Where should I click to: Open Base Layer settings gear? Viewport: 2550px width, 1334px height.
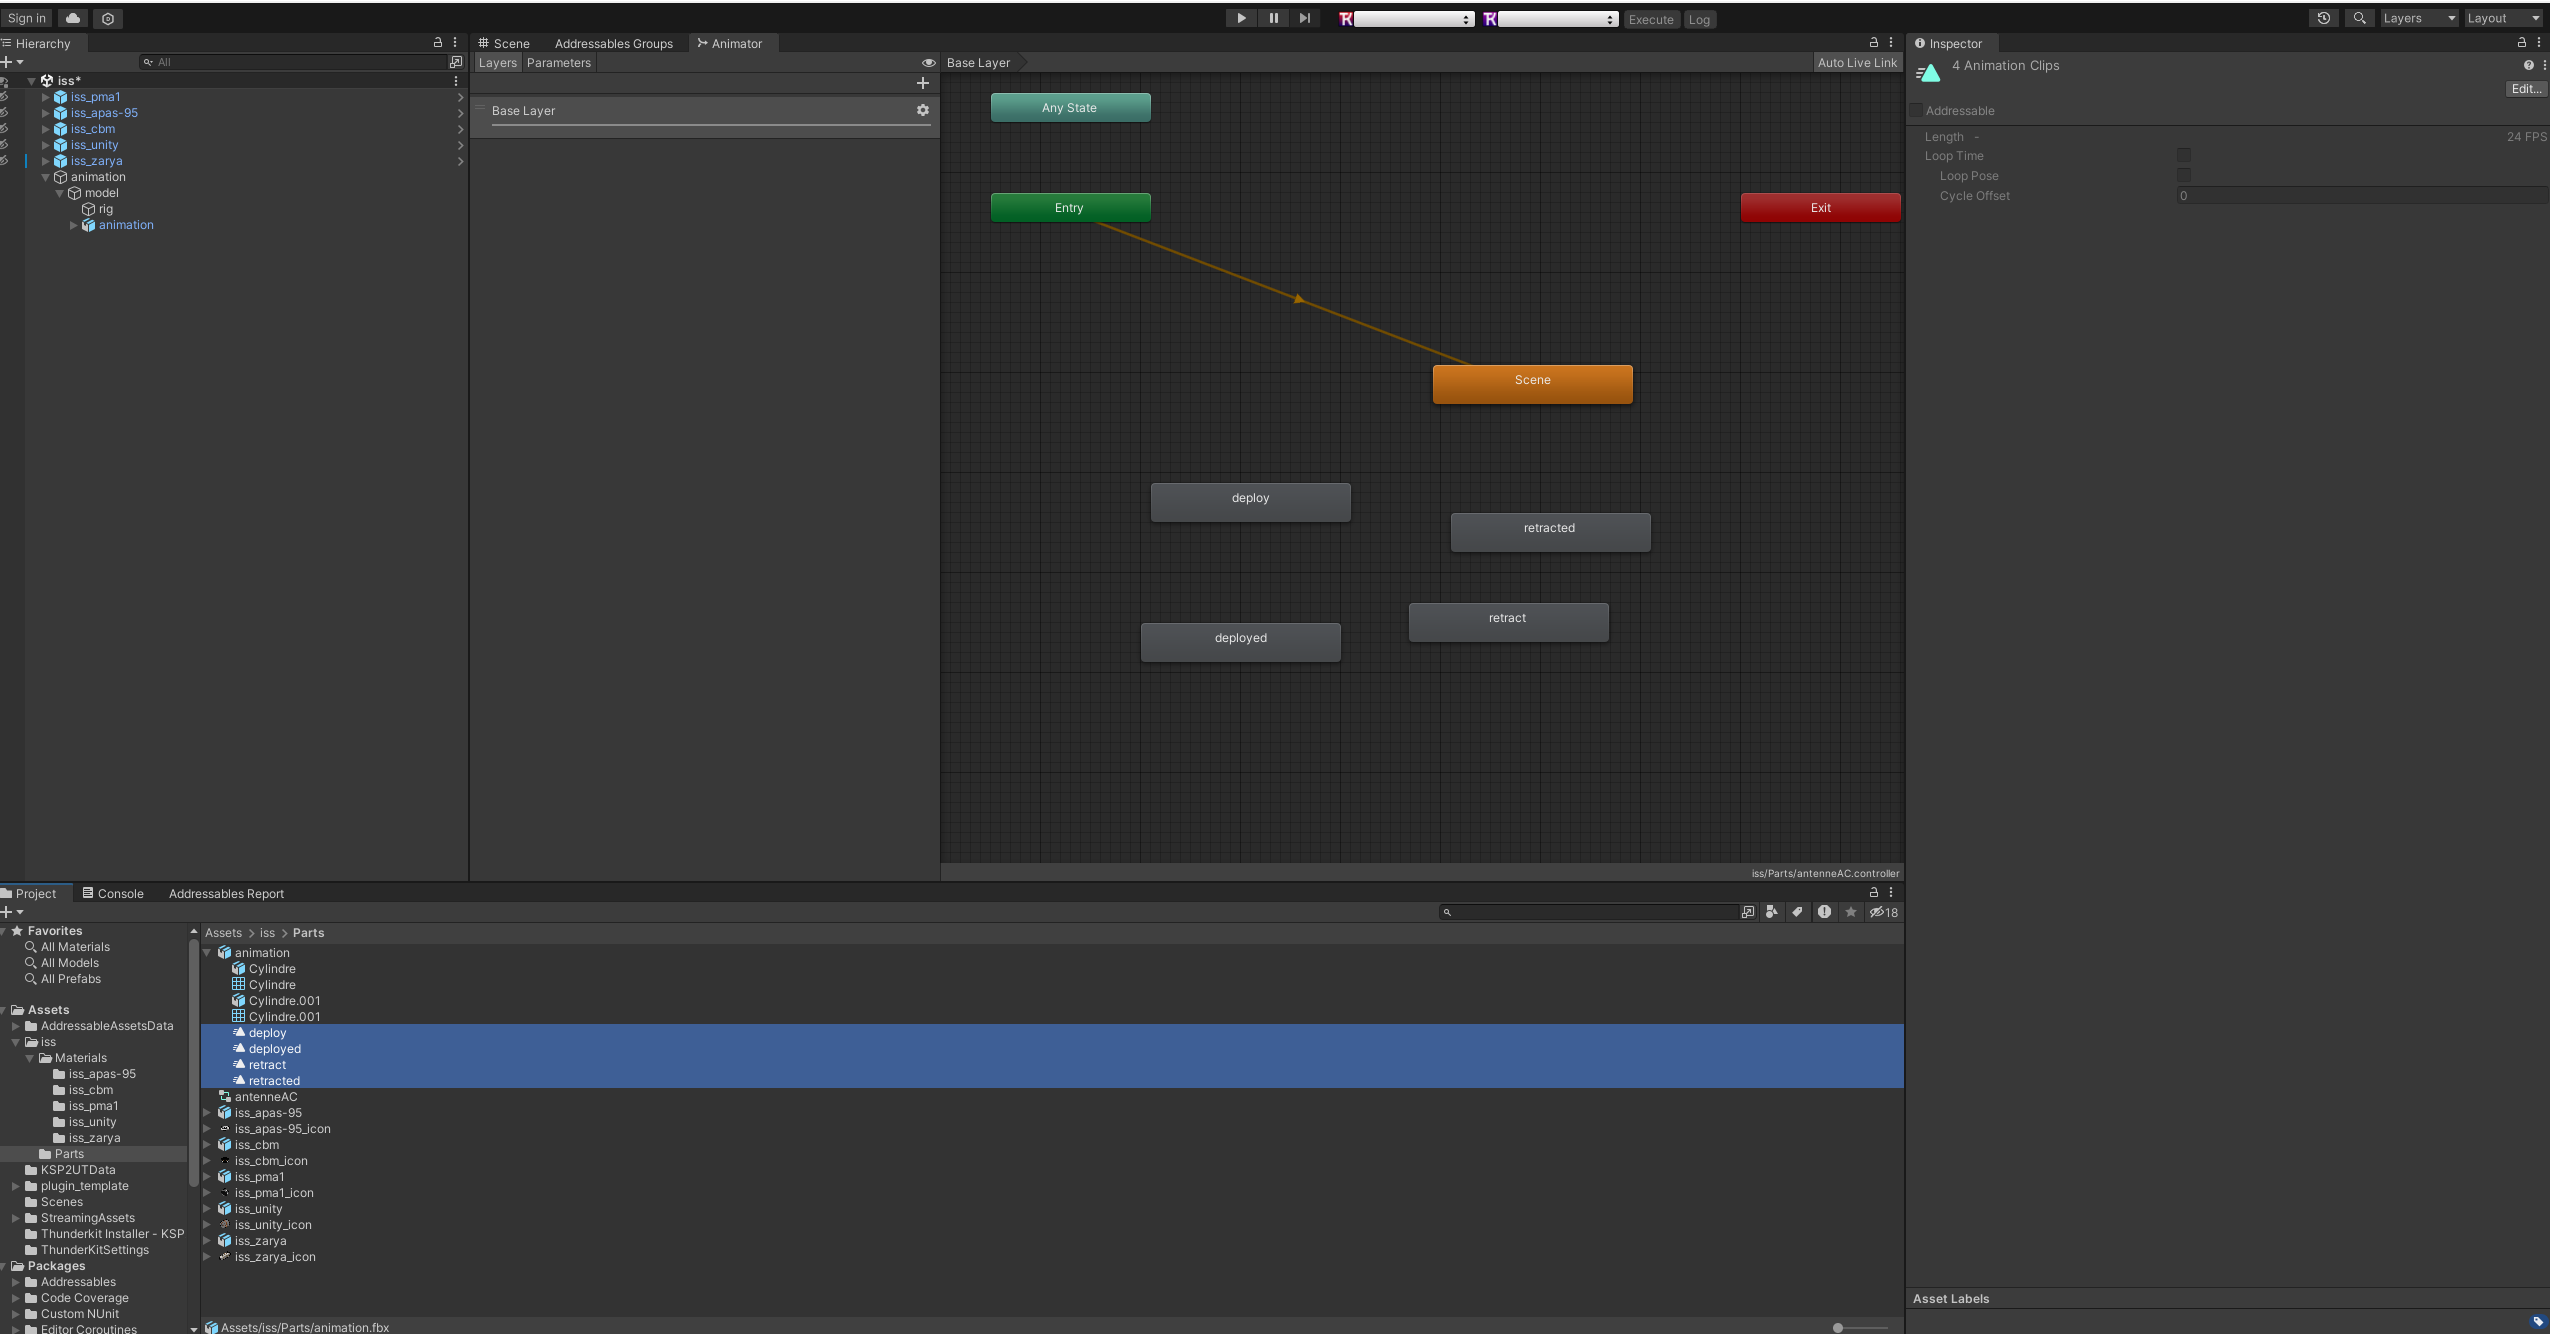(922, 110)
